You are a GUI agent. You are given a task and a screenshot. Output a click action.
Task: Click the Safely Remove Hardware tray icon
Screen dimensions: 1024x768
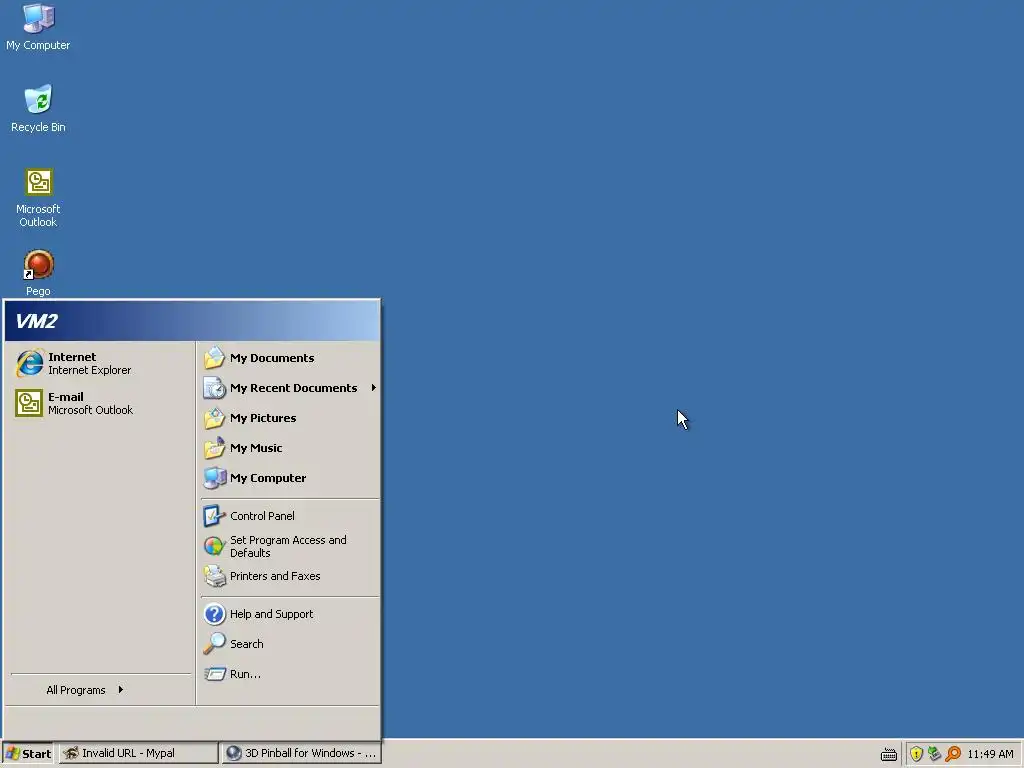click(x=935, y=754)
